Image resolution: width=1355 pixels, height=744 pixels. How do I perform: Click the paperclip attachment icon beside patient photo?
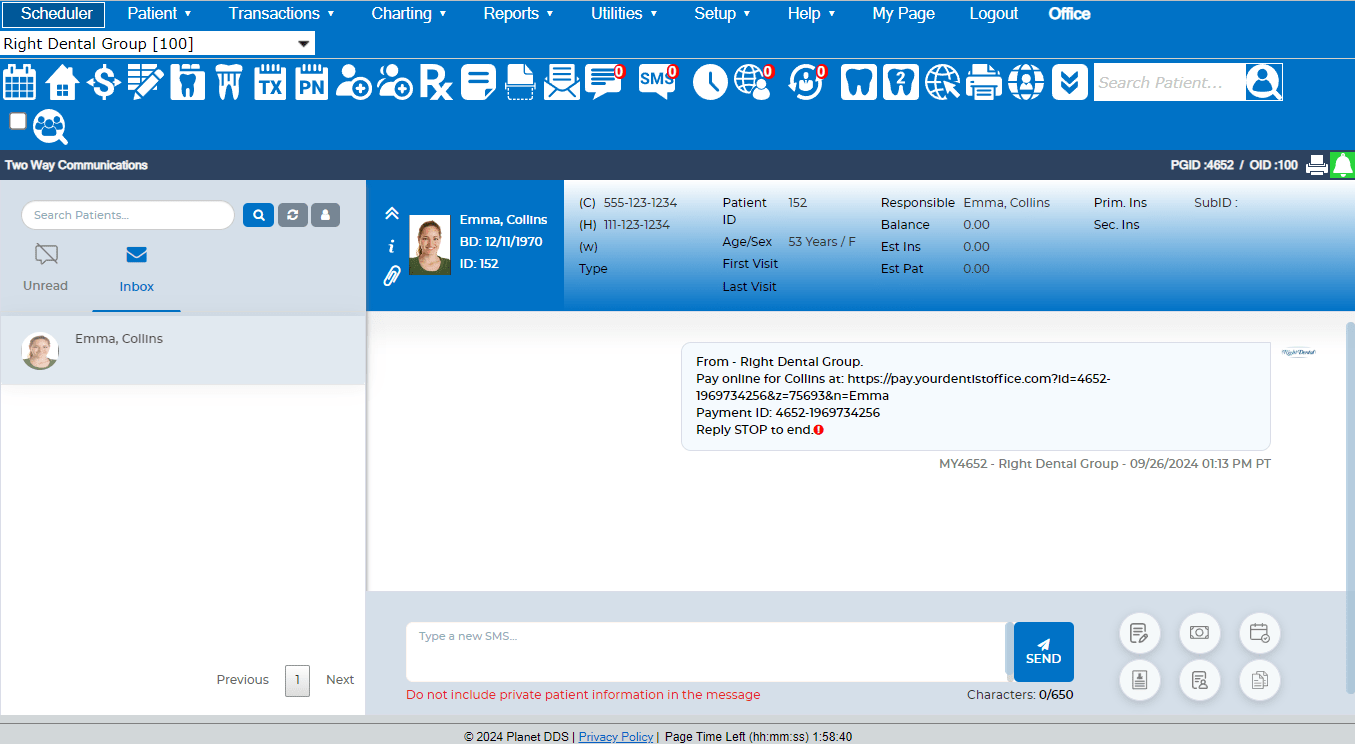tap(391, 276)
